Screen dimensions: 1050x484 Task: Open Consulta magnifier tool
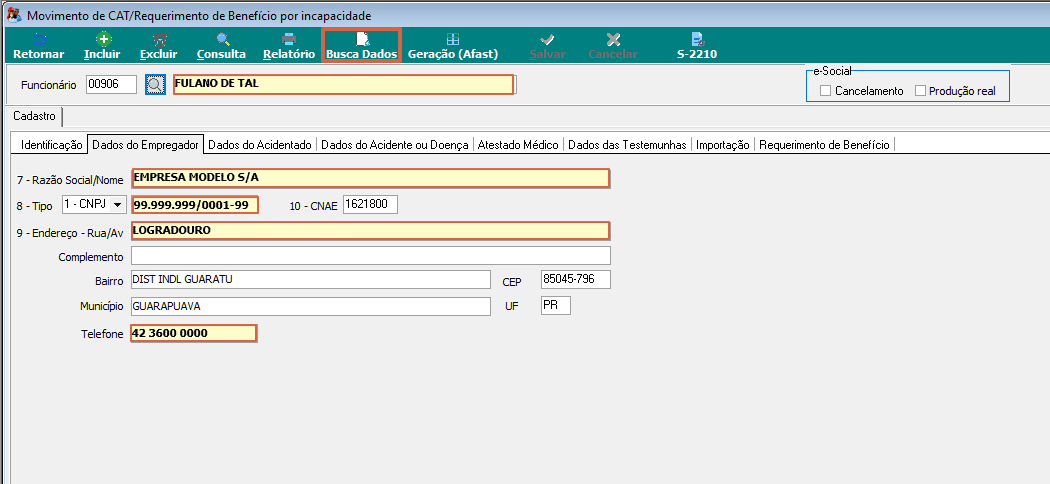click(222, 39)
